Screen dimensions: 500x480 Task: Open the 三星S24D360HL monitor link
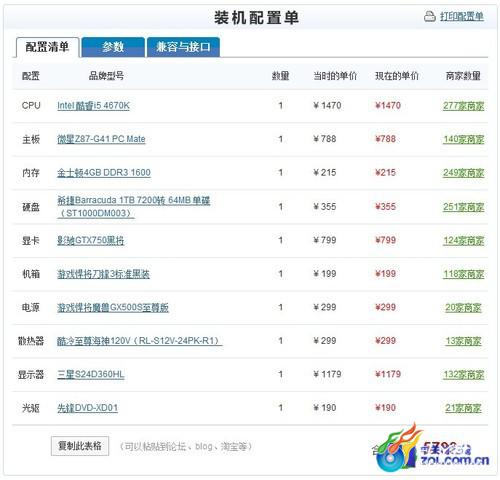91,374
